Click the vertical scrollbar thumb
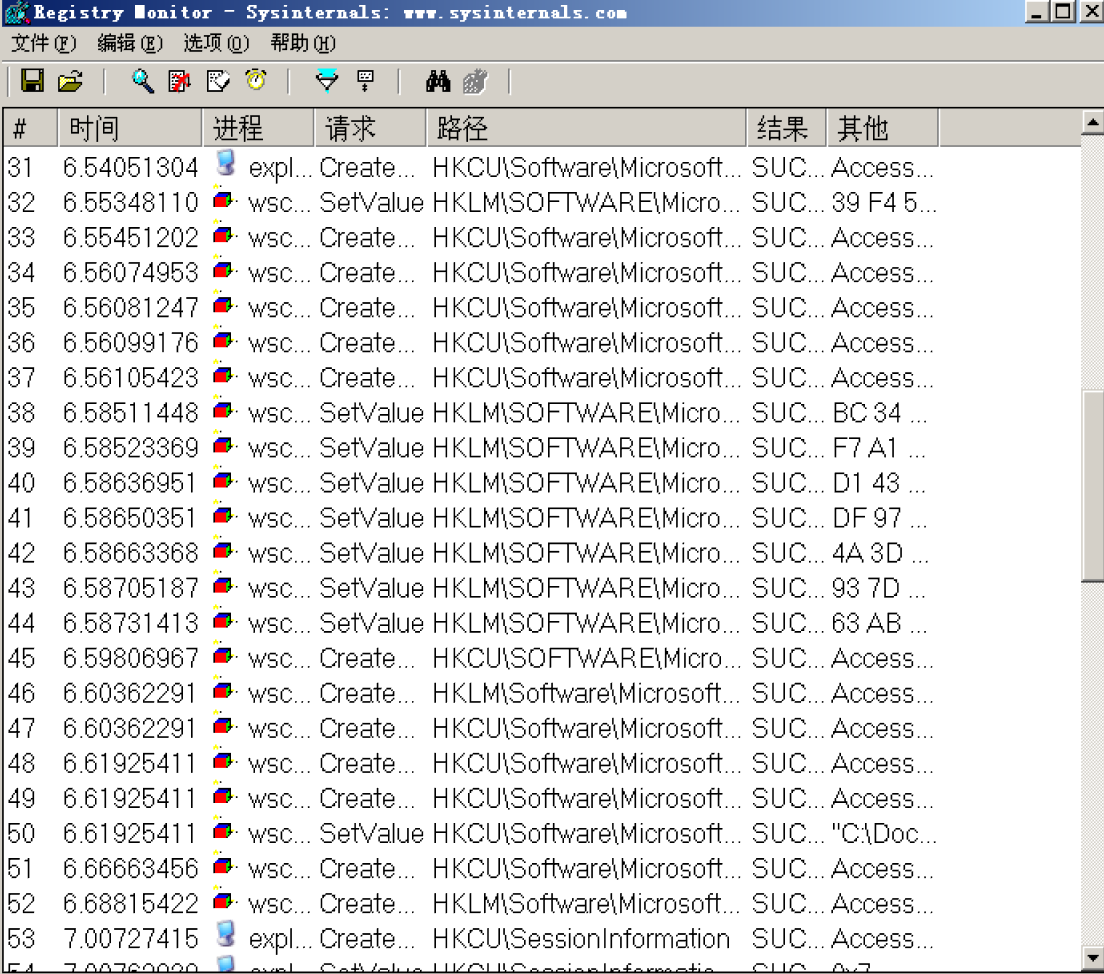The image size is (1104, 974). [1092, 486]
